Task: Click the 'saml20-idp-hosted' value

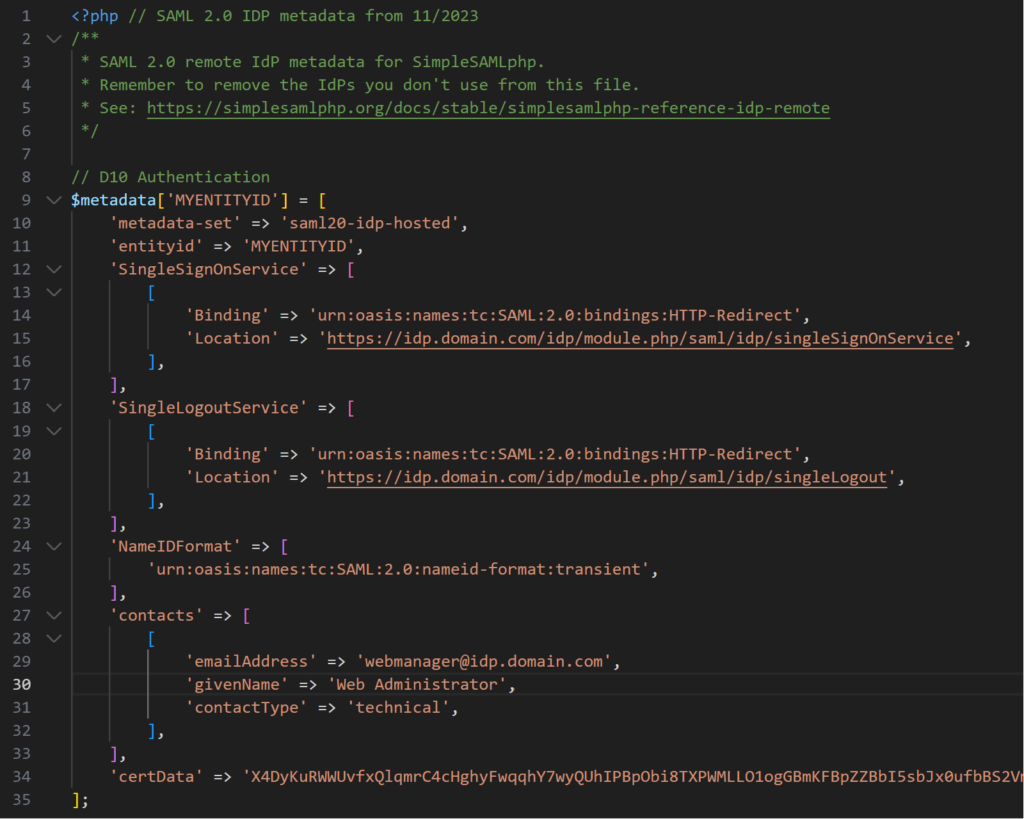Action: click(370, 223)
